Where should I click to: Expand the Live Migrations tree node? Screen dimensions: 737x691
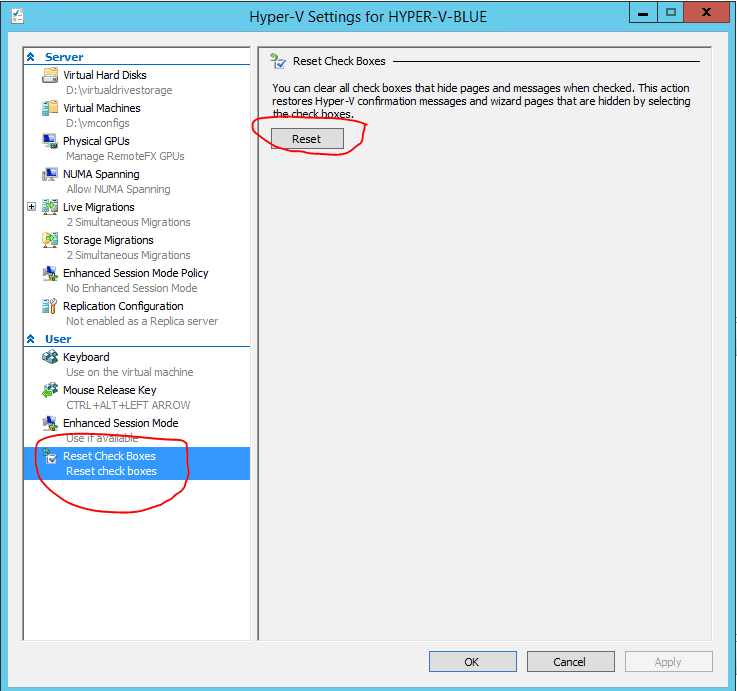coord(32,207)
